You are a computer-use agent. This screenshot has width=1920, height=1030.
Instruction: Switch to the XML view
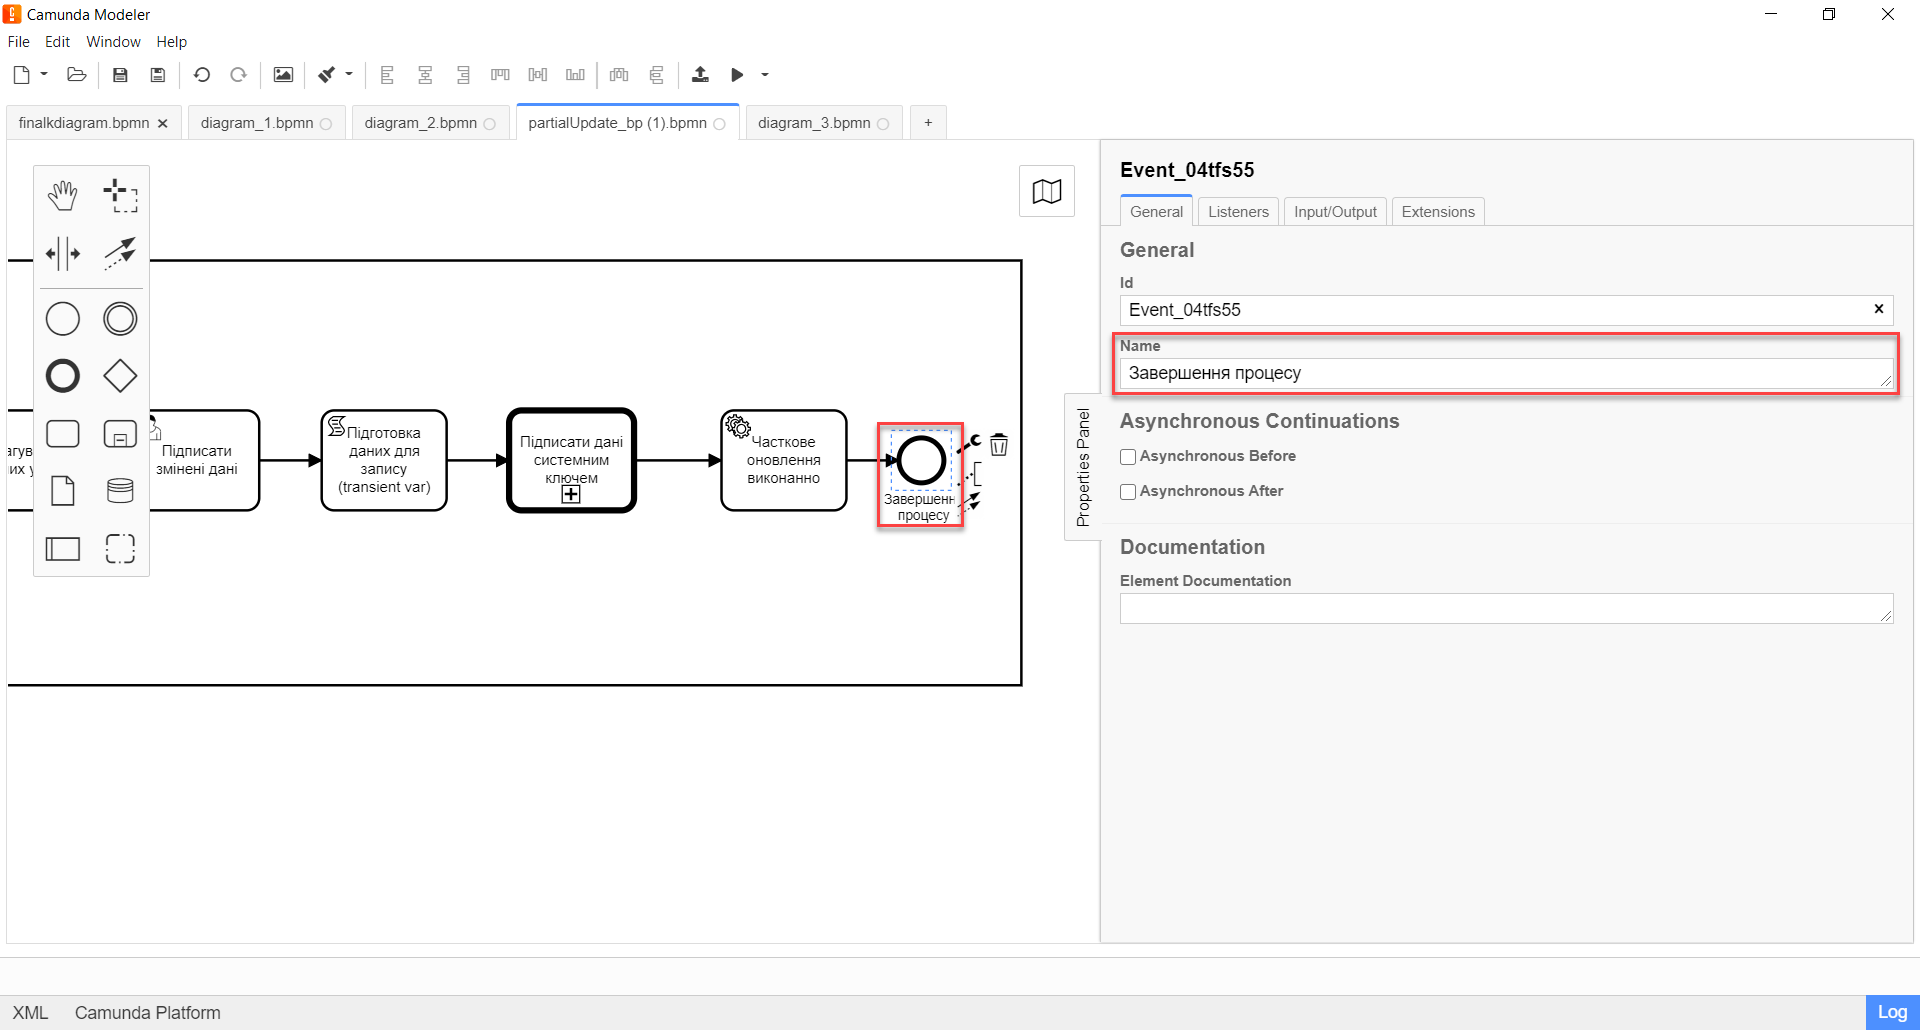[x=30, y=1012]
